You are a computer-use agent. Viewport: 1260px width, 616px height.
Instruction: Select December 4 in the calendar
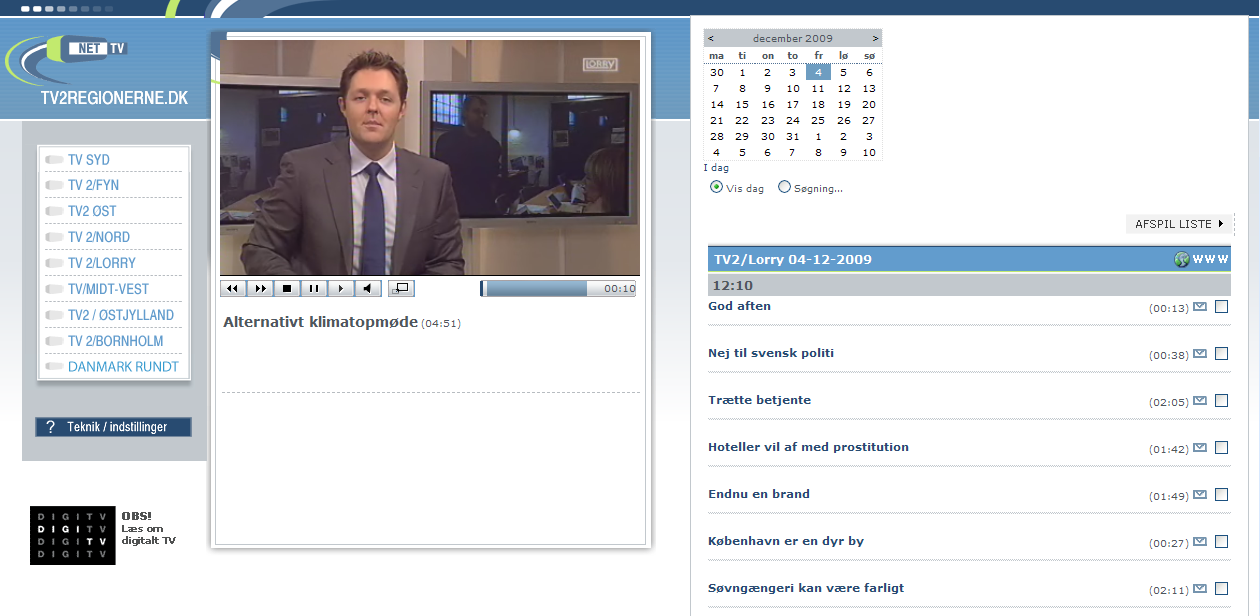[x=818, y=72]
